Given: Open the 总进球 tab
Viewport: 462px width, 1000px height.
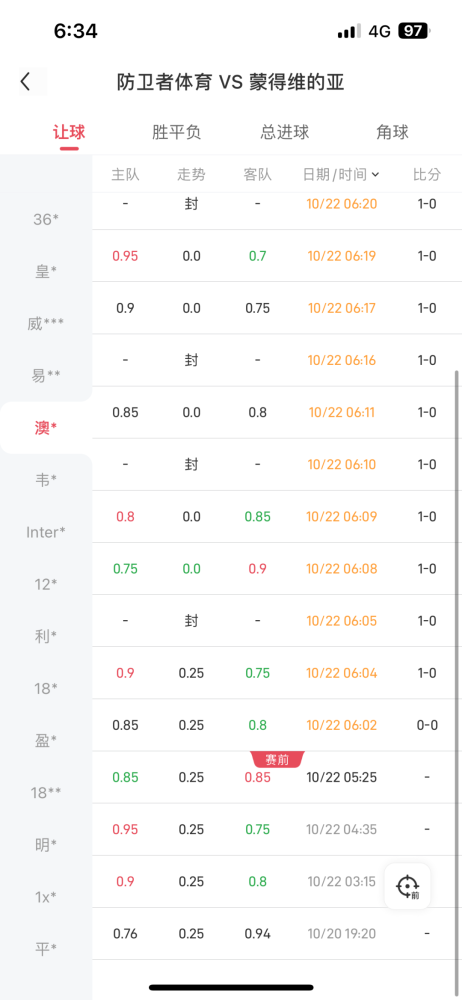Looking at the screenshot, I should 285,132.
